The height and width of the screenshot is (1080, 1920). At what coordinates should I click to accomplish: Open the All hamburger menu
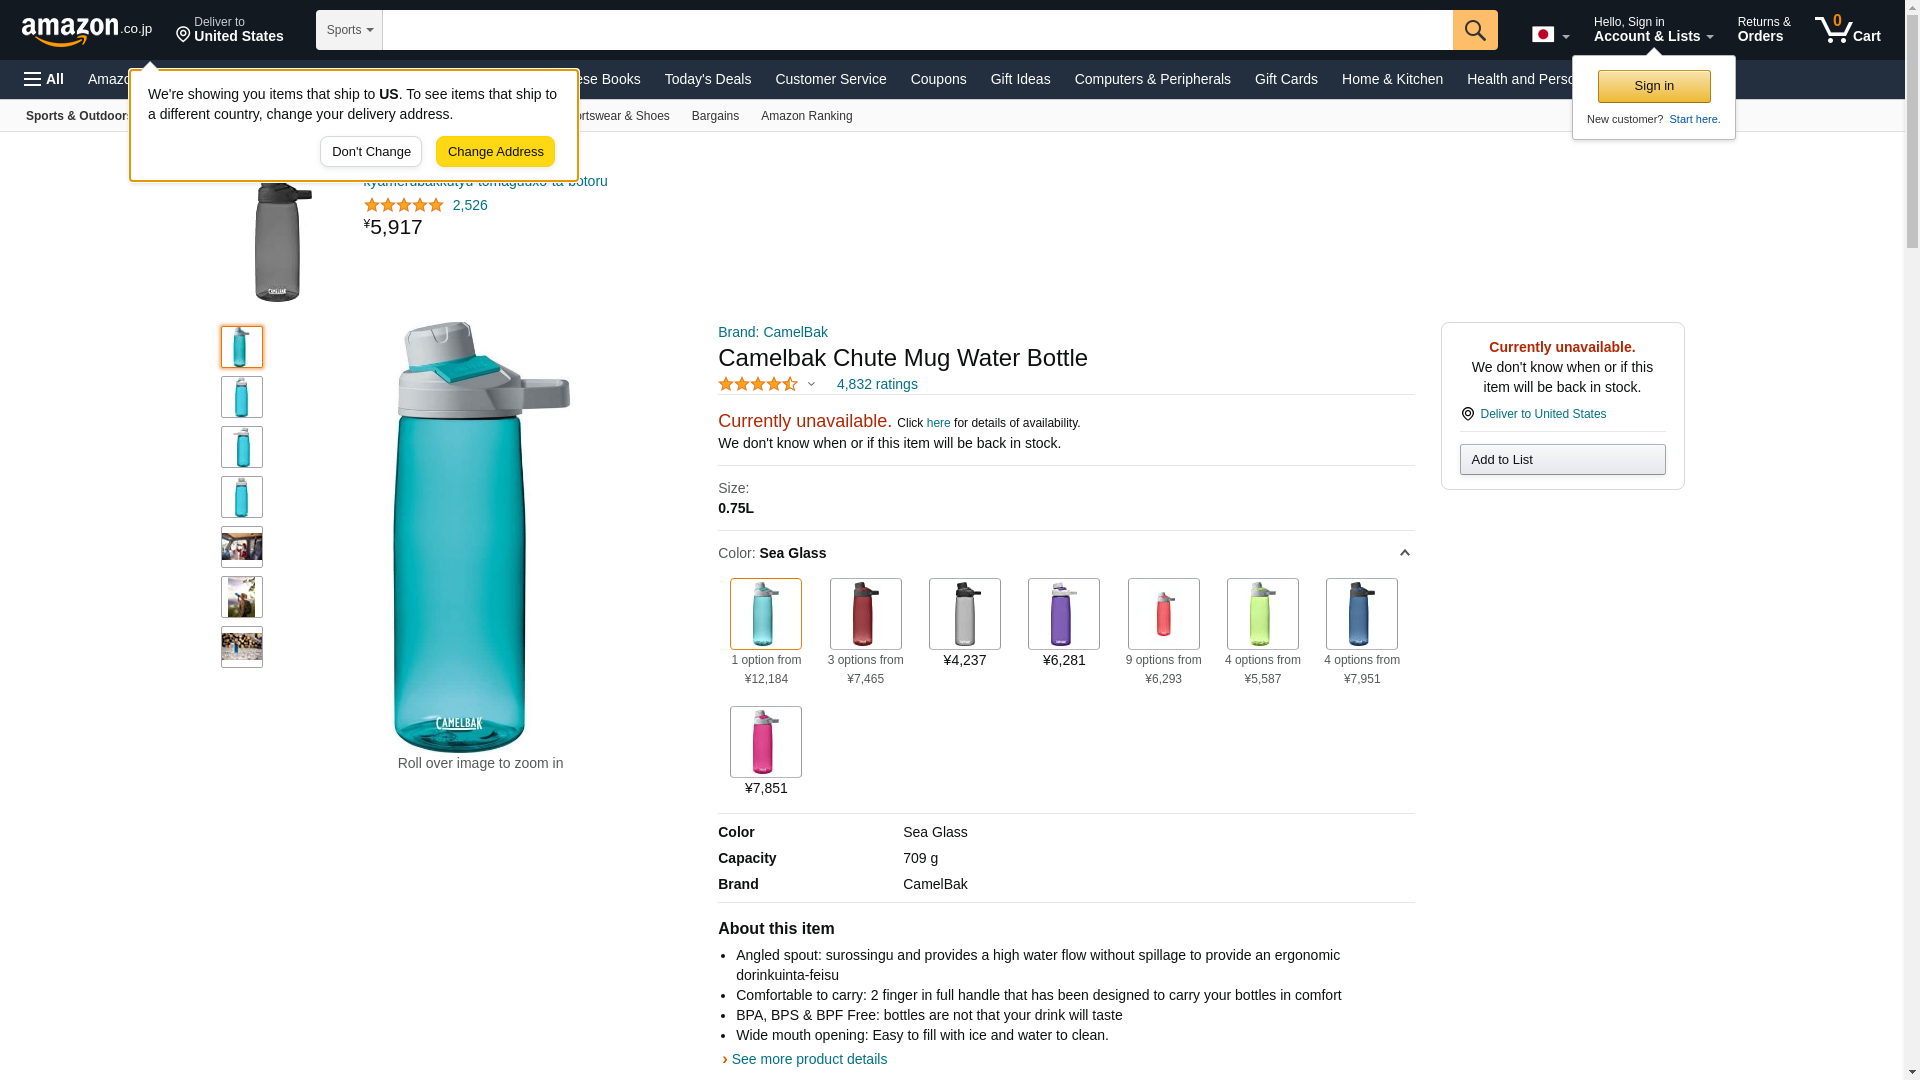pos(44,79)
